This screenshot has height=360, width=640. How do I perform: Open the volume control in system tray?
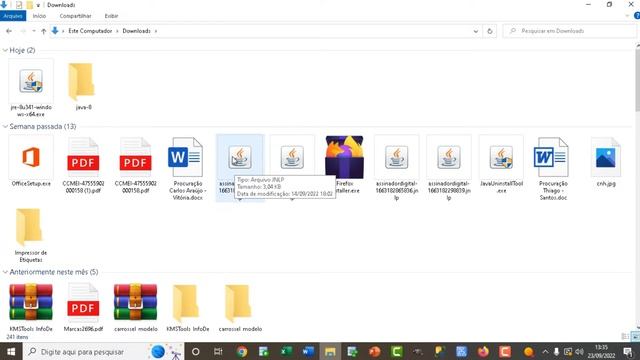(579, 351)
